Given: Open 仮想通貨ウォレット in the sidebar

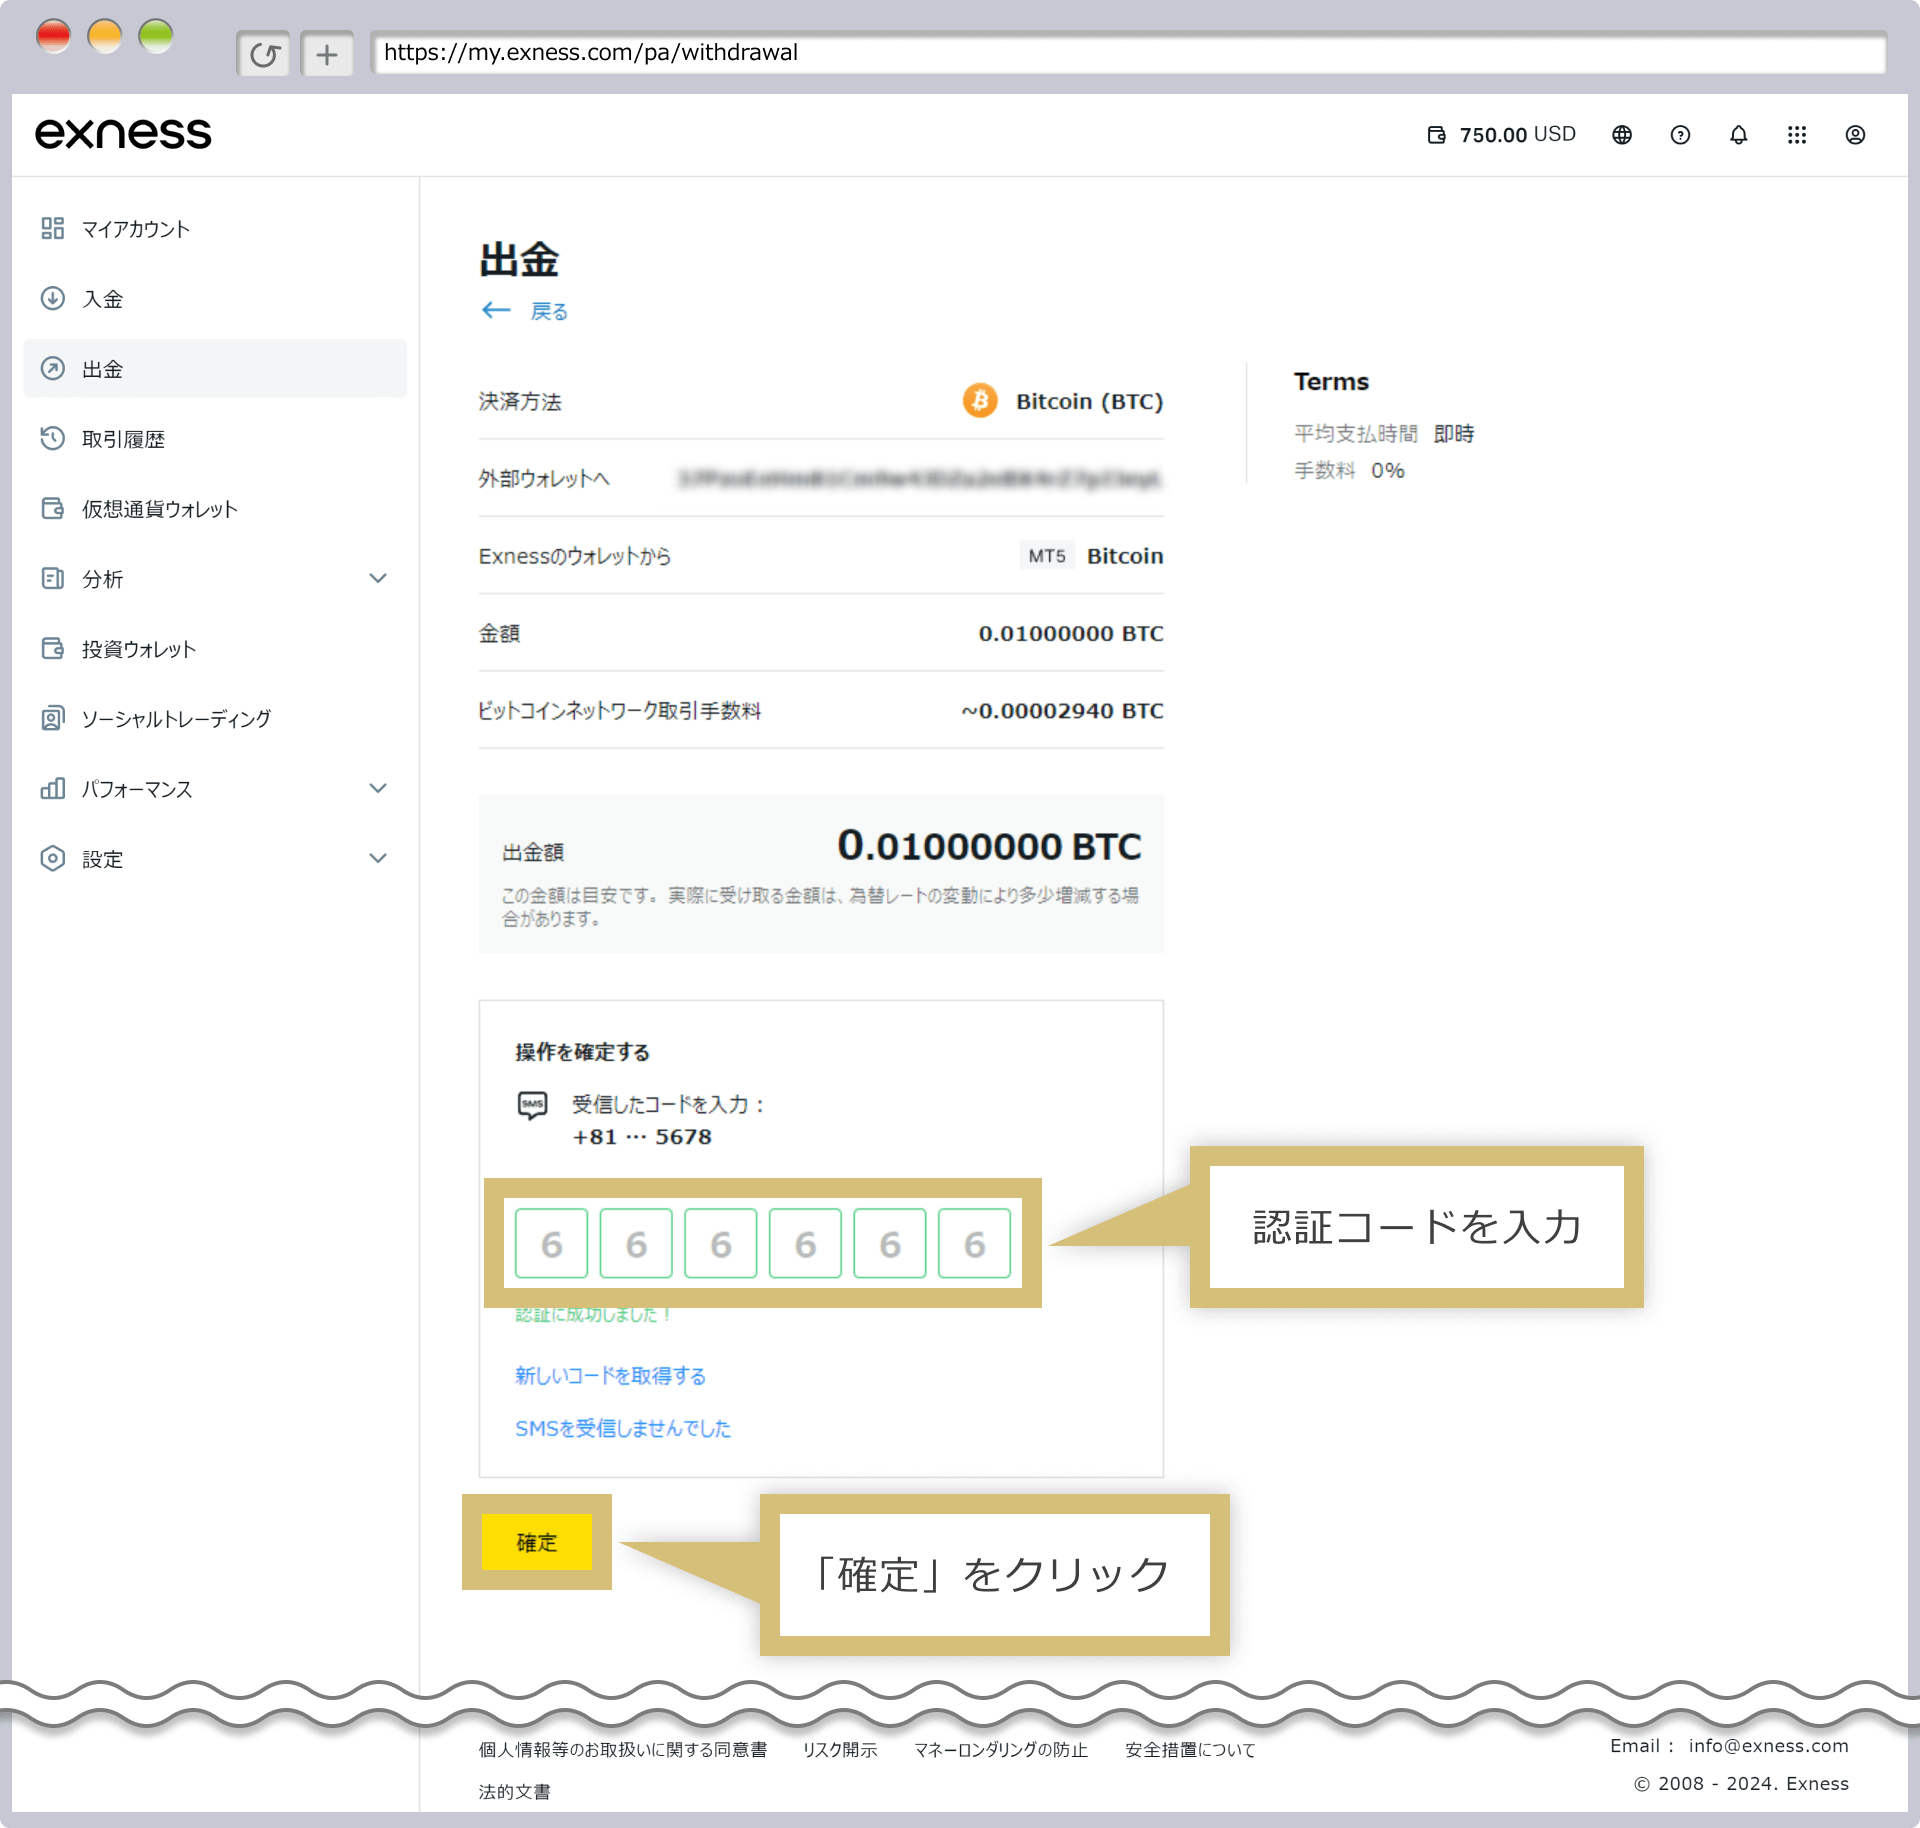Looking at the screenshot, I should (215, 509).
